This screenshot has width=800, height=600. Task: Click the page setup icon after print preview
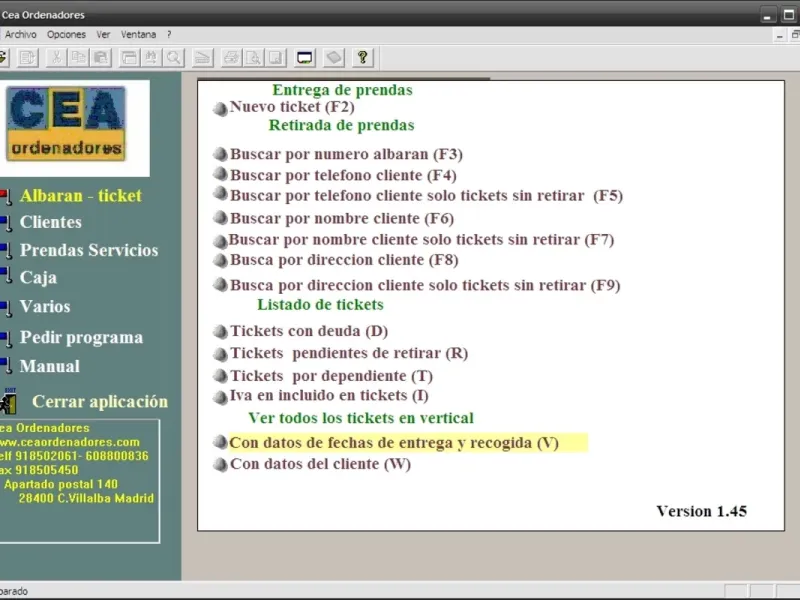click(276, 58)
